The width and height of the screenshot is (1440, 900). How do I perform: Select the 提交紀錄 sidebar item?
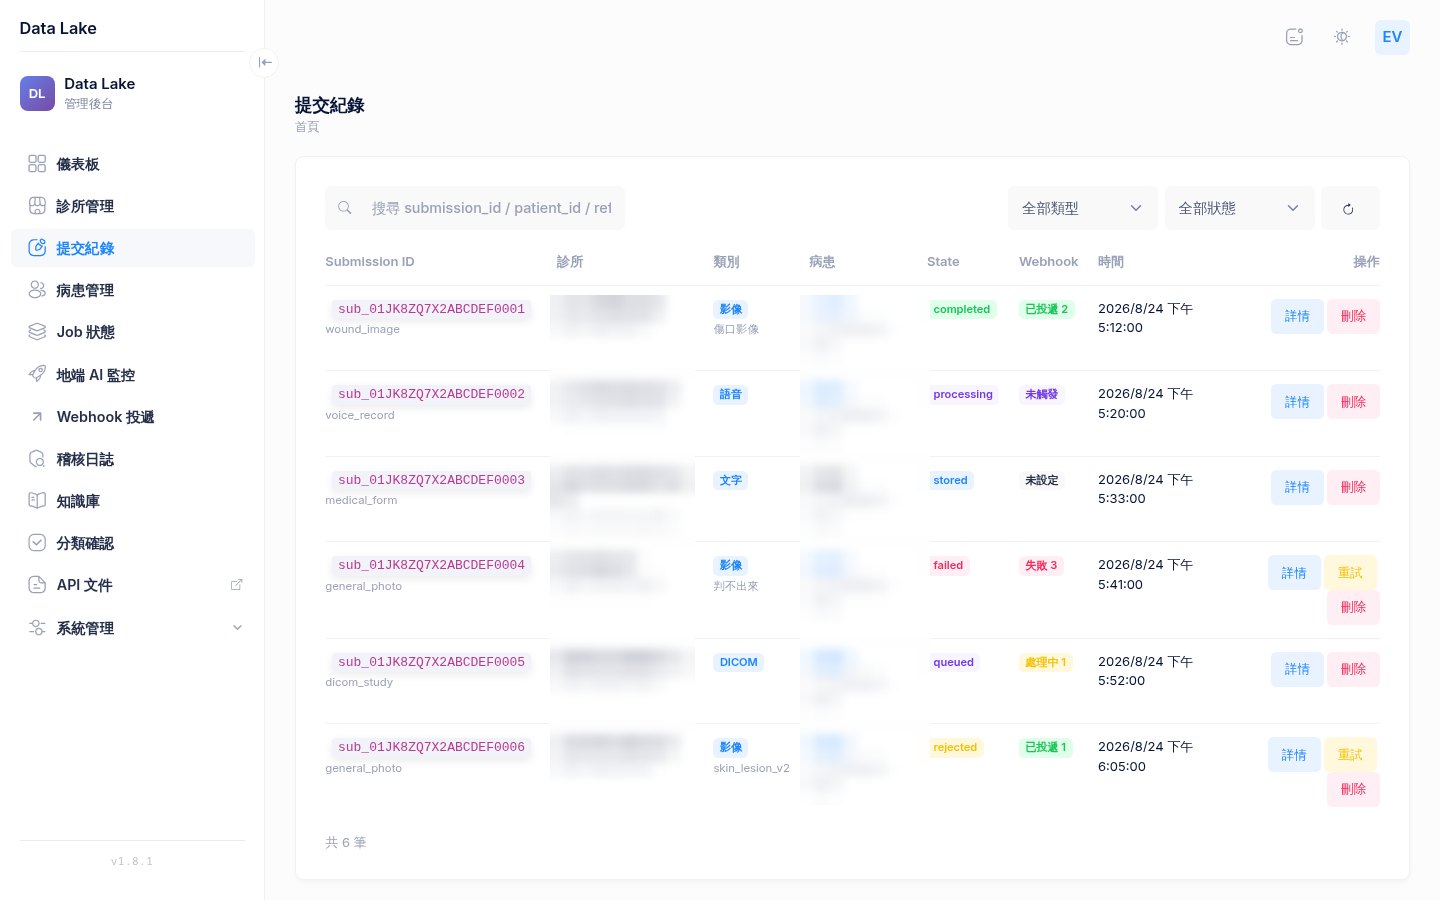133,248
